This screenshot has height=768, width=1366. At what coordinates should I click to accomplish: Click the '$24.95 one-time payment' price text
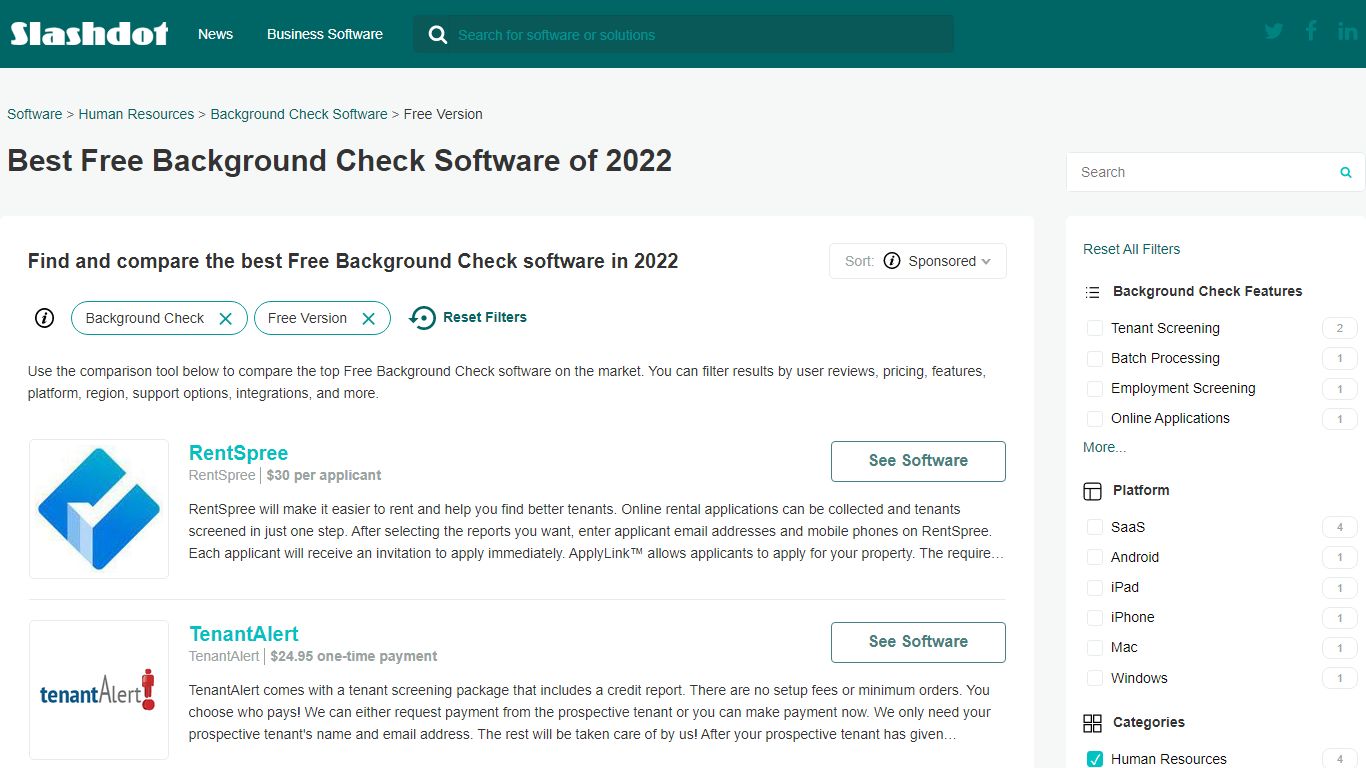click(354, 656)
